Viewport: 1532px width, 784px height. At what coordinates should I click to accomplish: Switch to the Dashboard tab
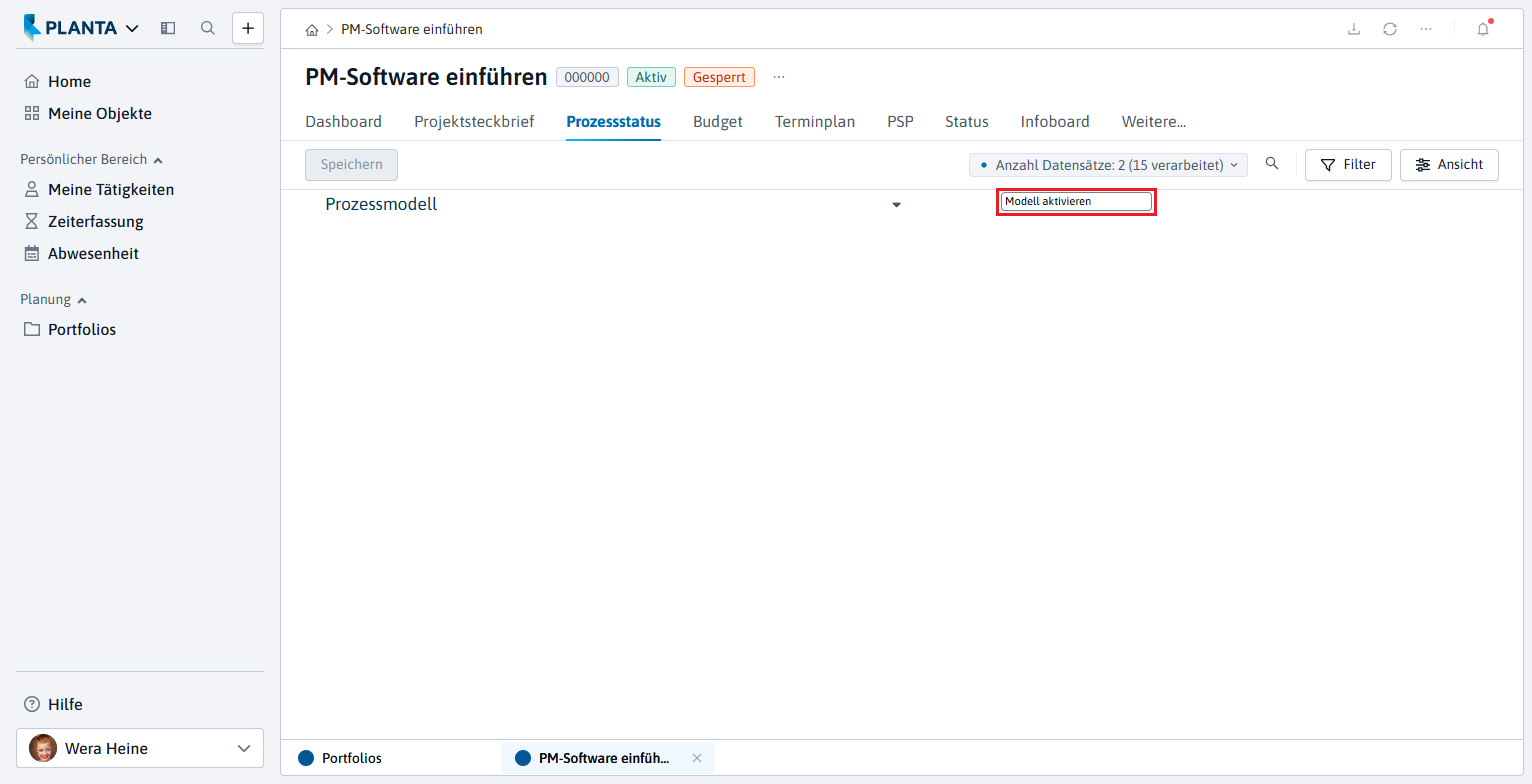coord(343,122)
